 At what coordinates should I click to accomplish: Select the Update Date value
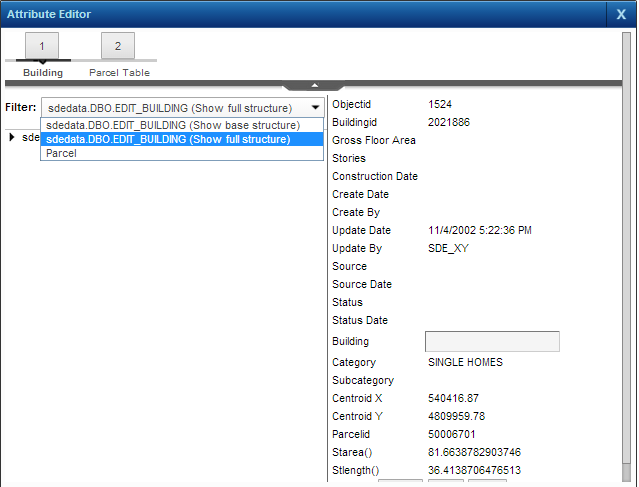click(x=479, y=230)
